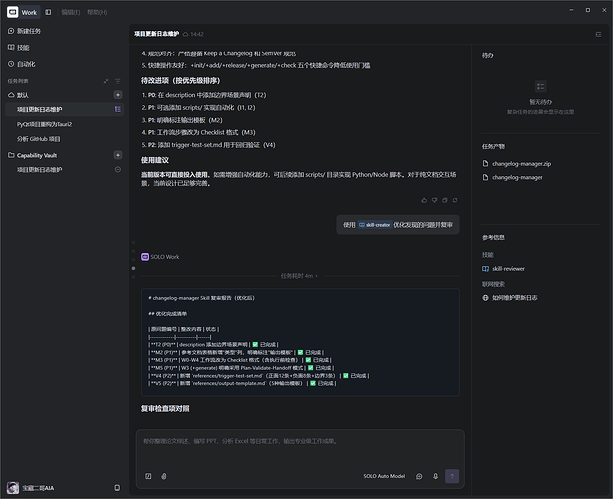Start voice input with microphone icon
The height and width of the screenshot is (499, 613).
(435, 476)
